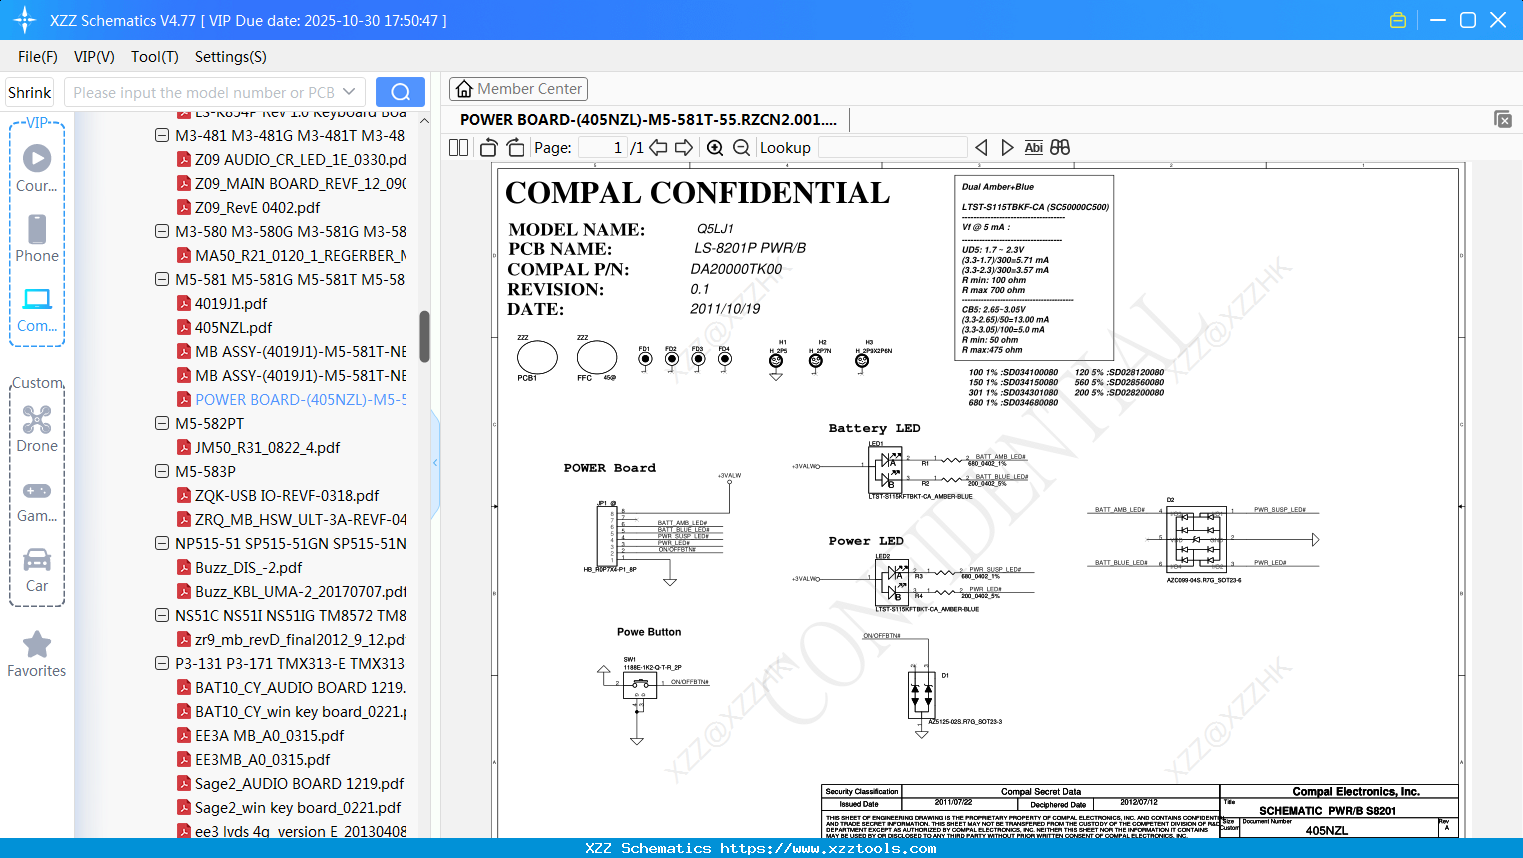Select the highlighted POWER BOARD-(405NZL) tree file

point(300,399)
